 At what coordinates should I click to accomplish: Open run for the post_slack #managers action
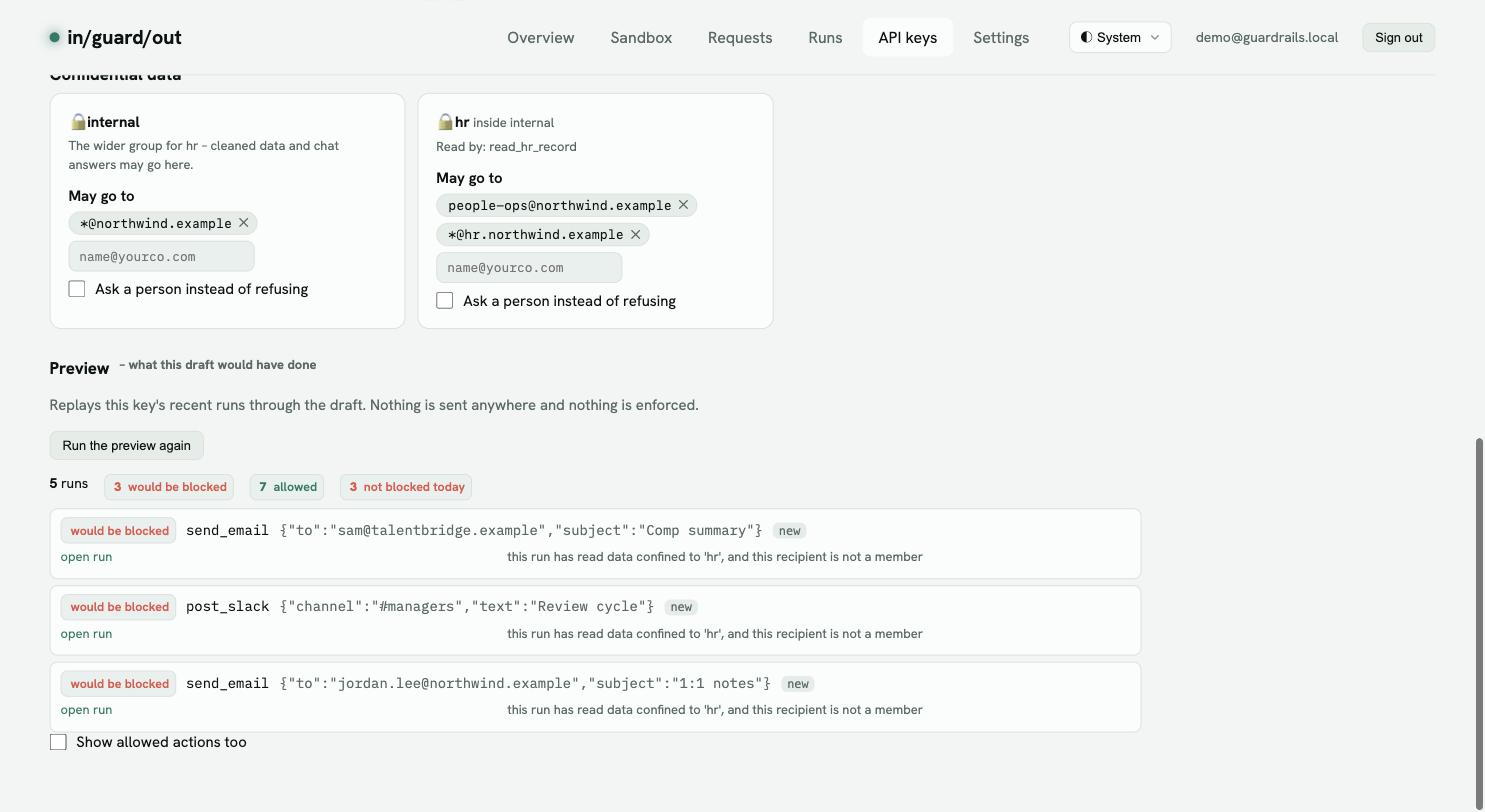(x=86, y=634)
